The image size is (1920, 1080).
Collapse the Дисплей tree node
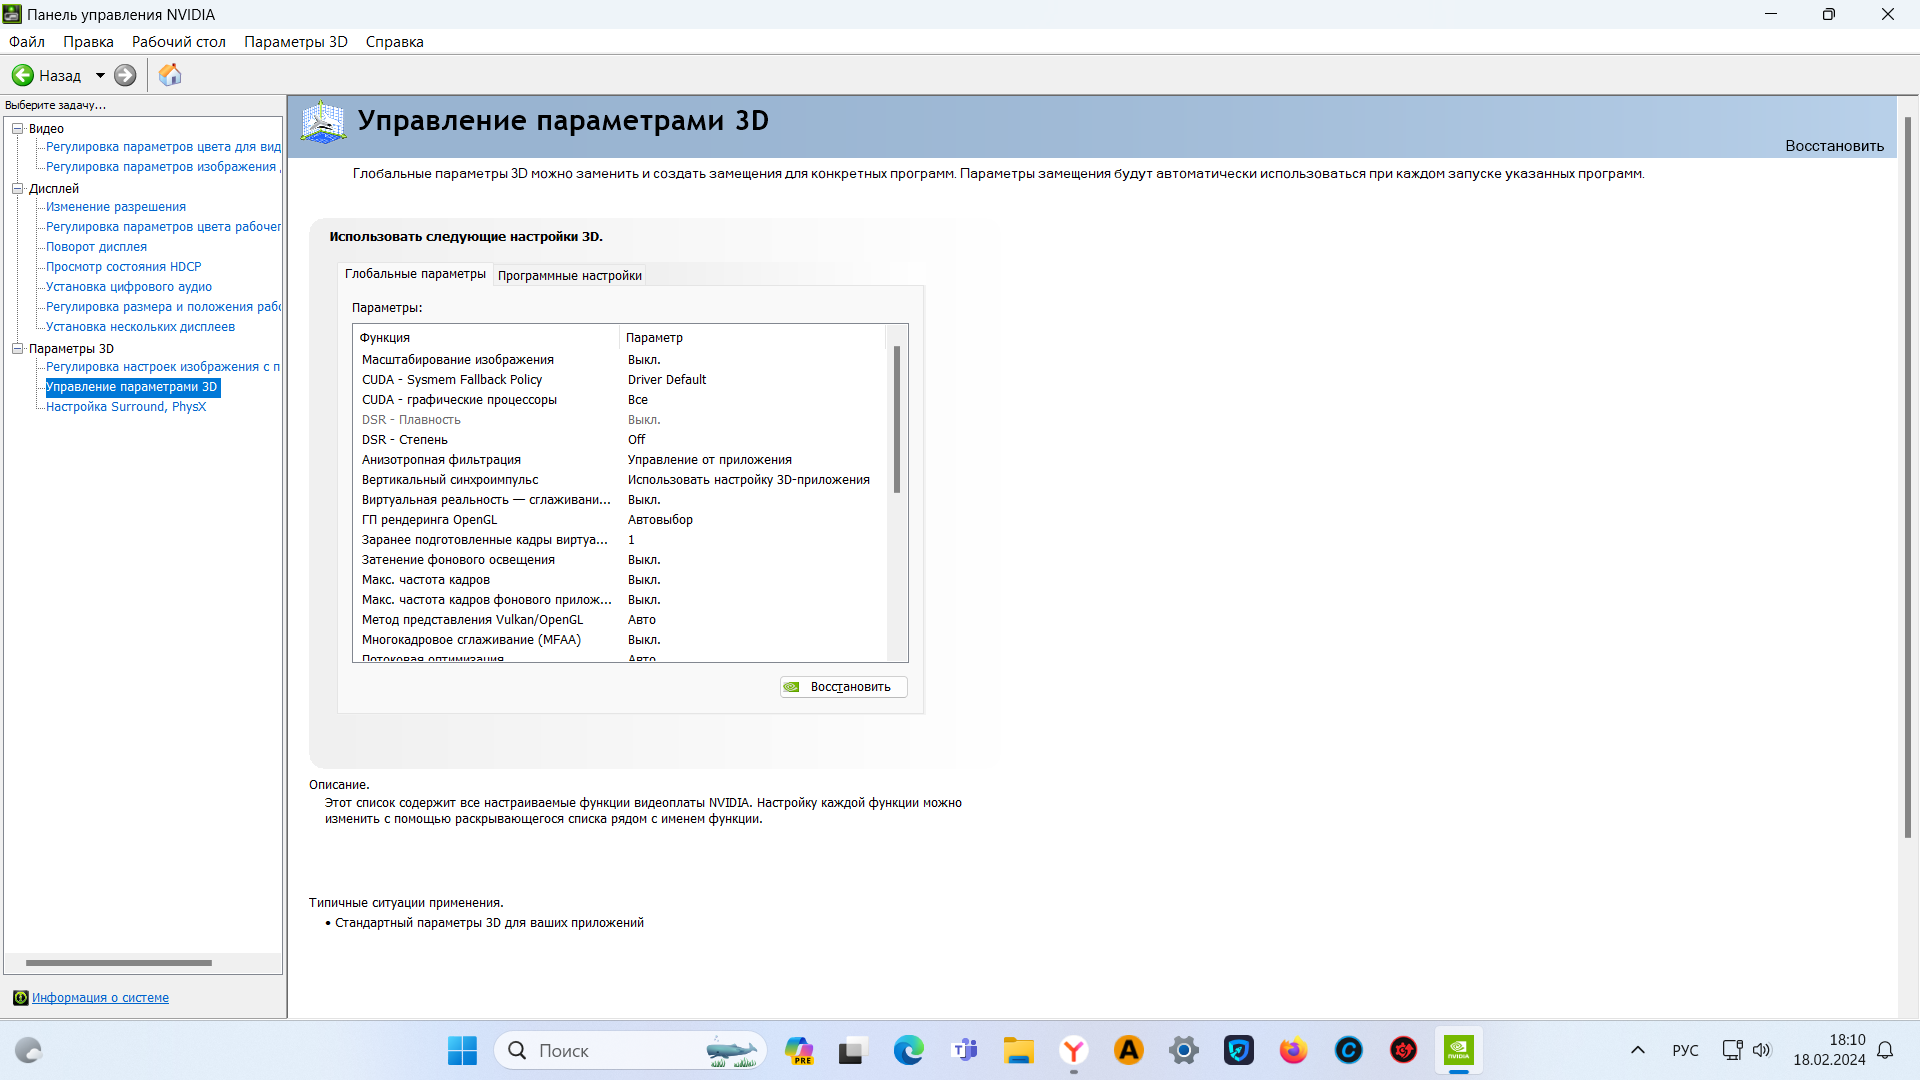pyautogui.click(x=17, y=188)
